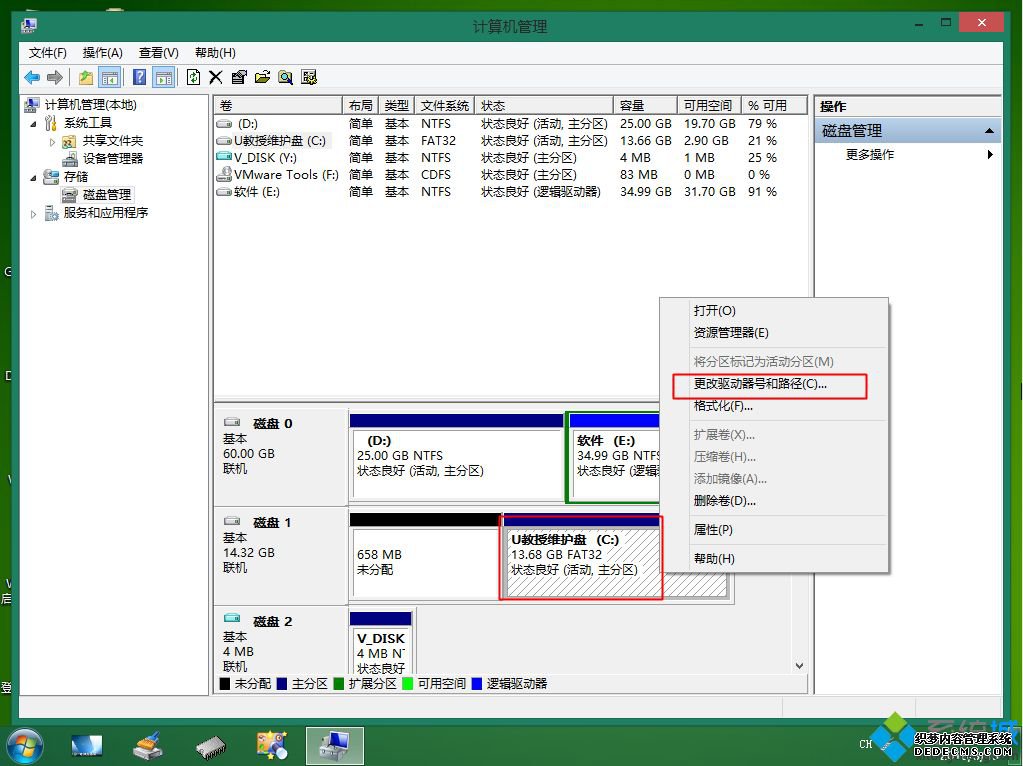Click the Properties toolbar icon

pyautogui.click(x=239, y=78)
